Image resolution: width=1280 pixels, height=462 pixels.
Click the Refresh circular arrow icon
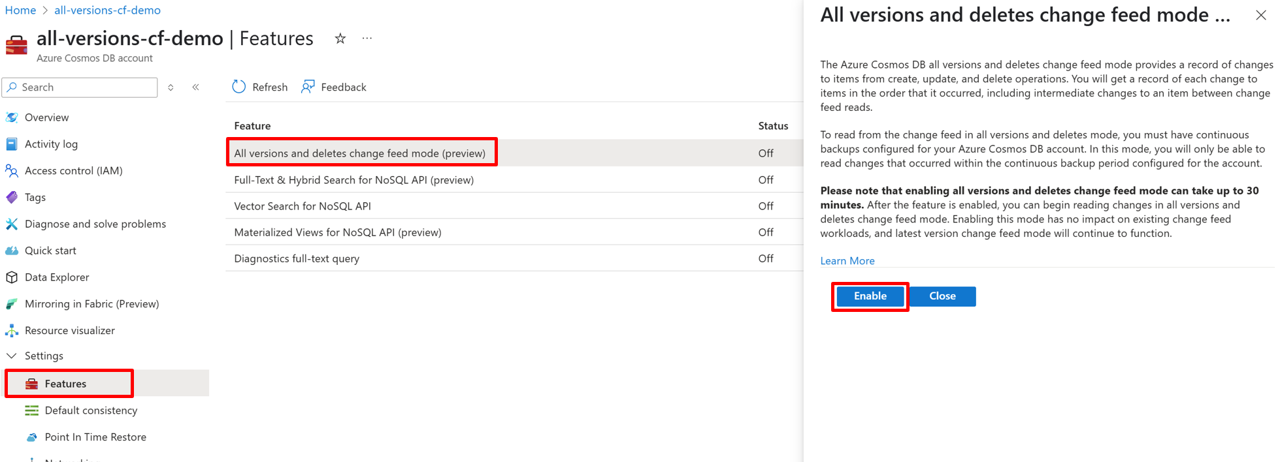[239, 87]
